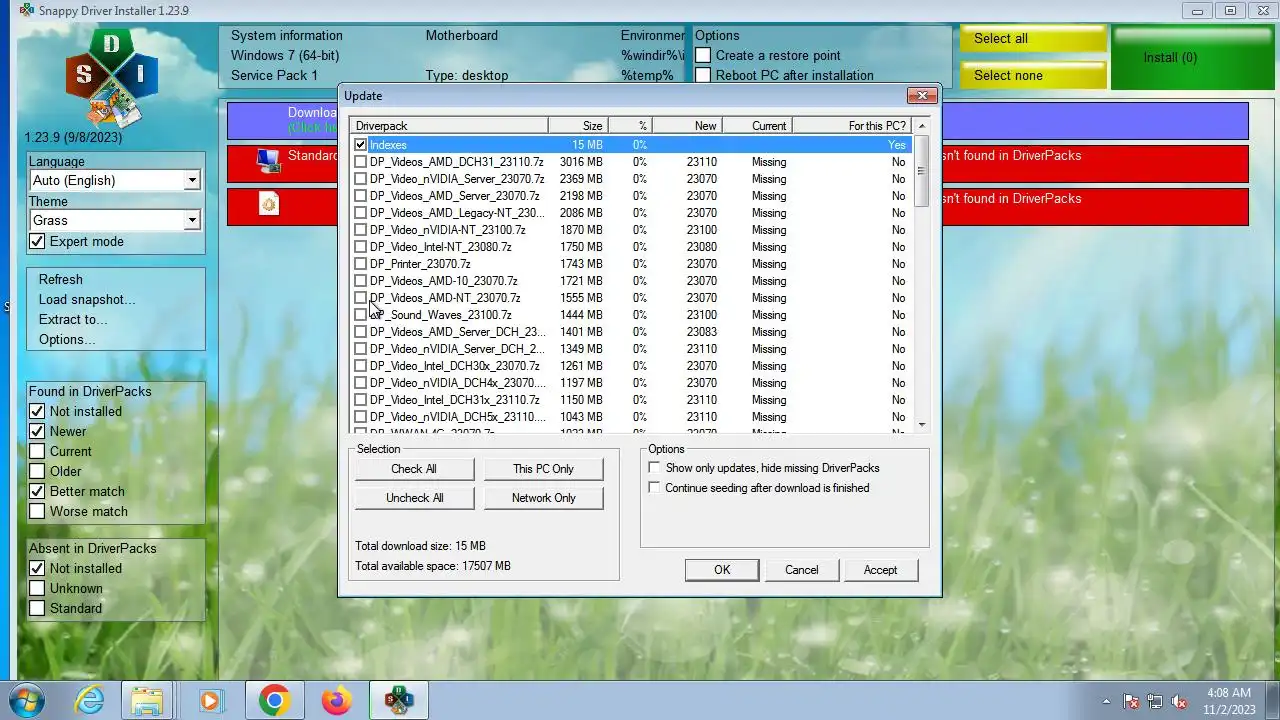Click the list scroll down arrow
The height and width of the screenshot is (720, 1280).
click(922, 425)
